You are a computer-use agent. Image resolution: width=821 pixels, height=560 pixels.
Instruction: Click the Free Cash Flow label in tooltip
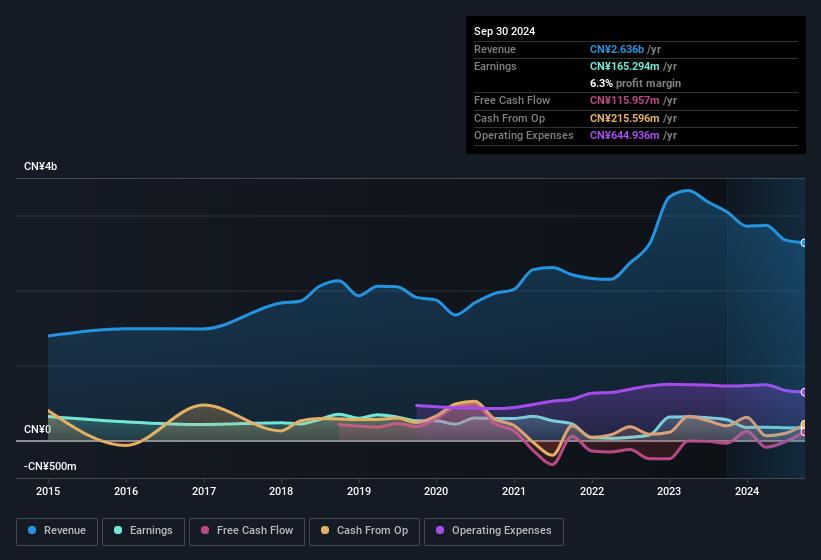[512, 100]
